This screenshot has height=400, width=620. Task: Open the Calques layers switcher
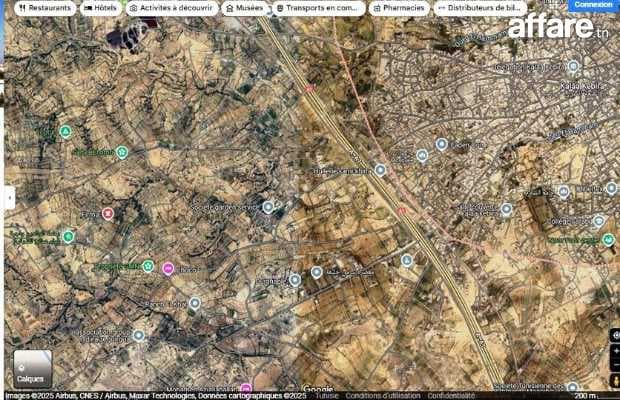32,368
